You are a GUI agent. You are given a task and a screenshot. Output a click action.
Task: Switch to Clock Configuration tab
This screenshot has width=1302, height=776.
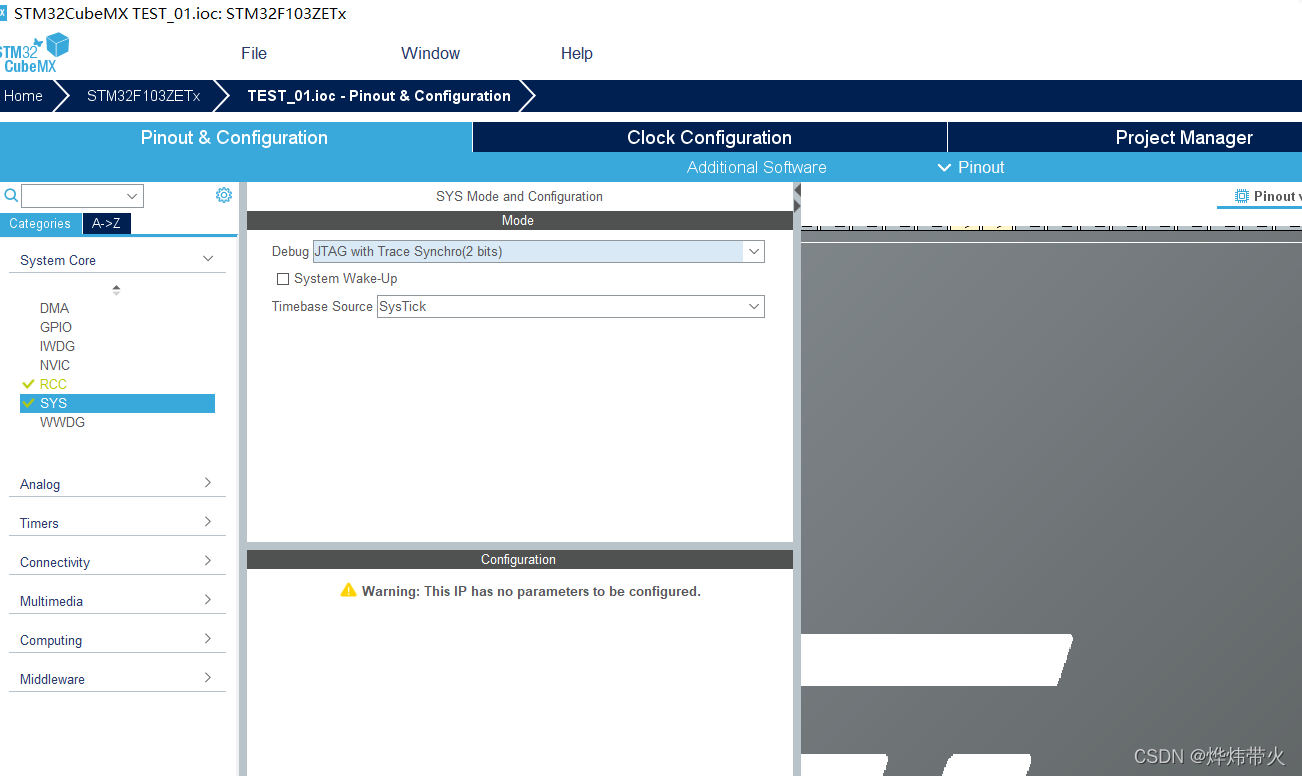point(709,137)
